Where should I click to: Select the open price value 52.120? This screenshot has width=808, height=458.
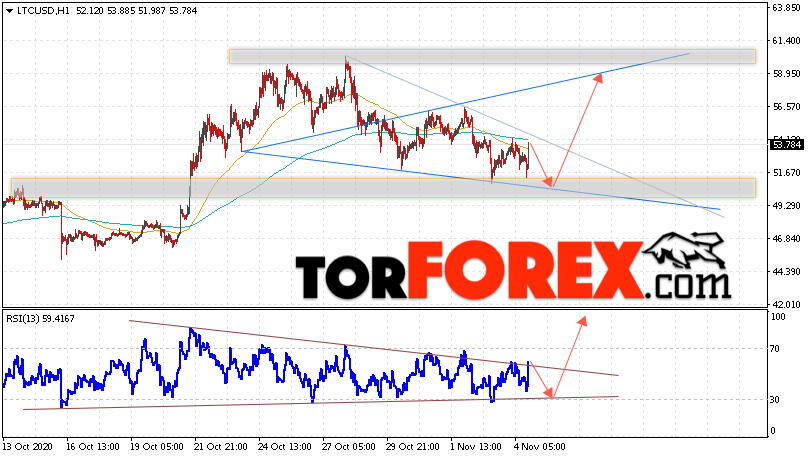coord(90,11)
